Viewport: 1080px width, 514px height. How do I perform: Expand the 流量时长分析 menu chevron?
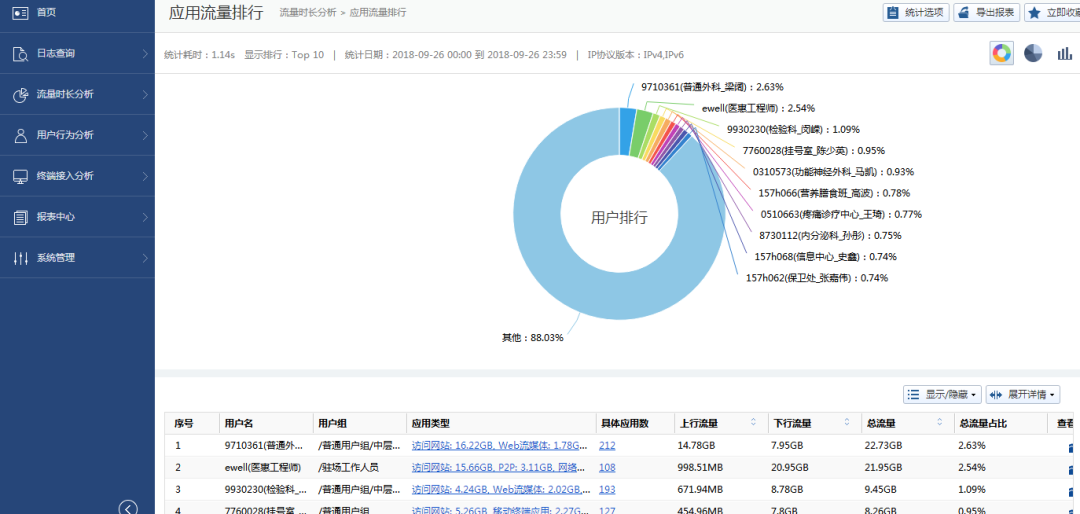[145, 94]
